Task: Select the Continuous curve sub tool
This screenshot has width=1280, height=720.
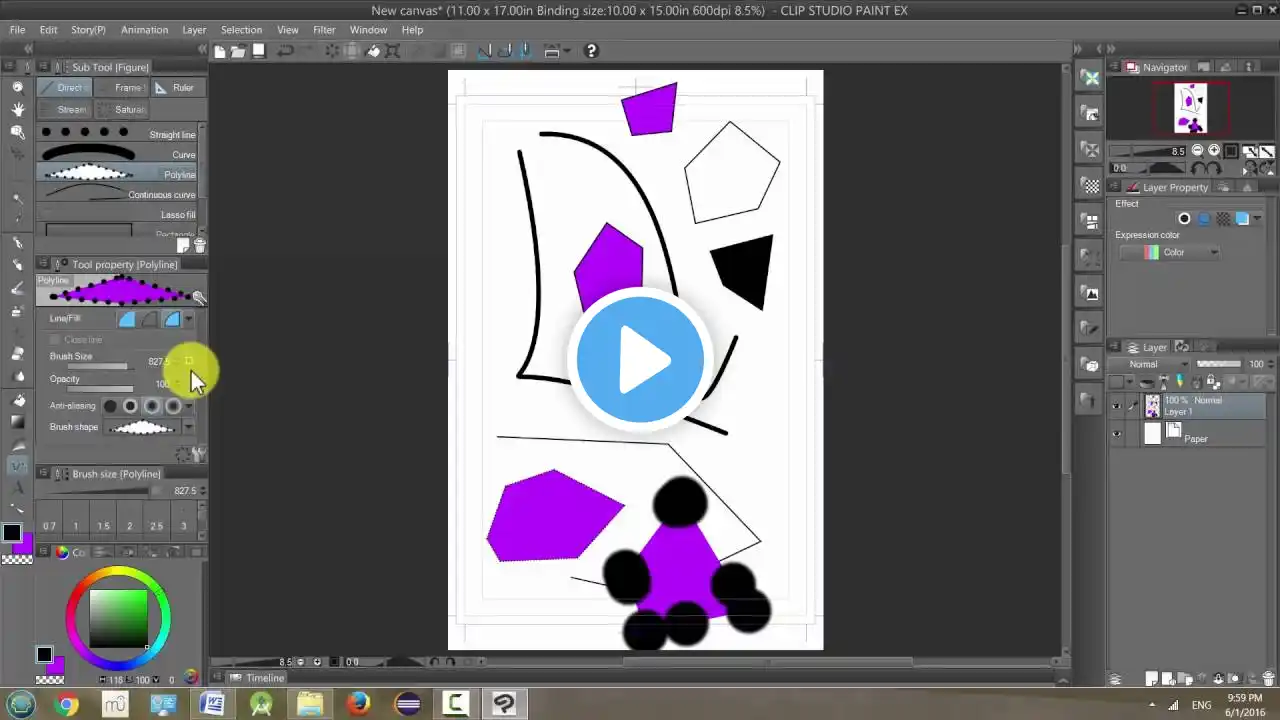Action: tap(117, 194)
